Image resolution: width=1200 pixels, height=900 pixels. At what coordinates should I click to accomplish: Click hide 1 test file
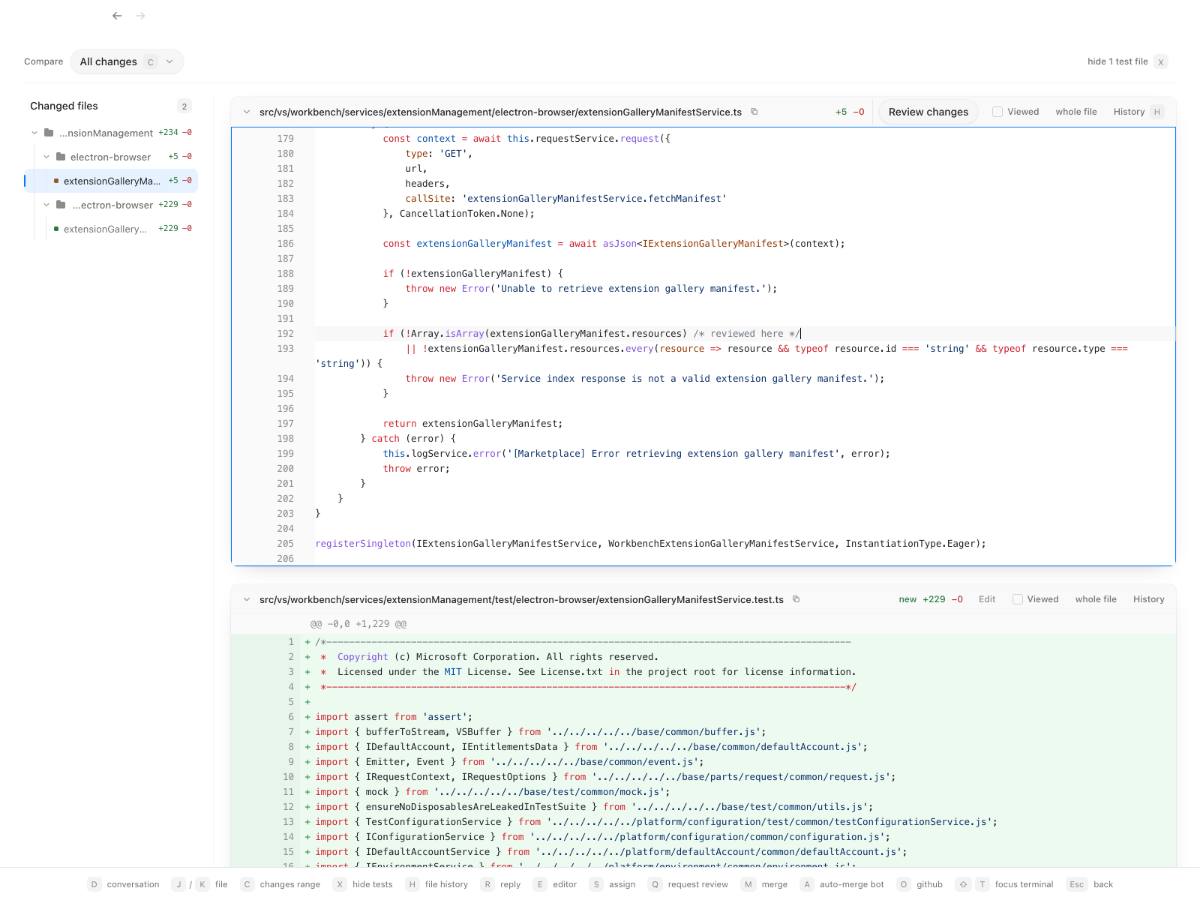(x=1127, y=62)
